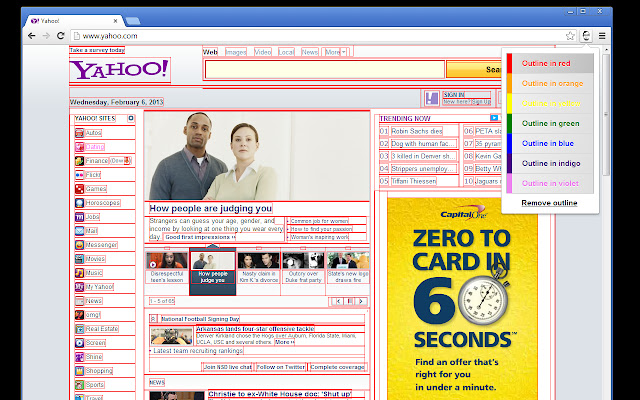This screenshot has width=640, height=400.
Task: Click the SIGN IN link
Action: tap(454, 95)
